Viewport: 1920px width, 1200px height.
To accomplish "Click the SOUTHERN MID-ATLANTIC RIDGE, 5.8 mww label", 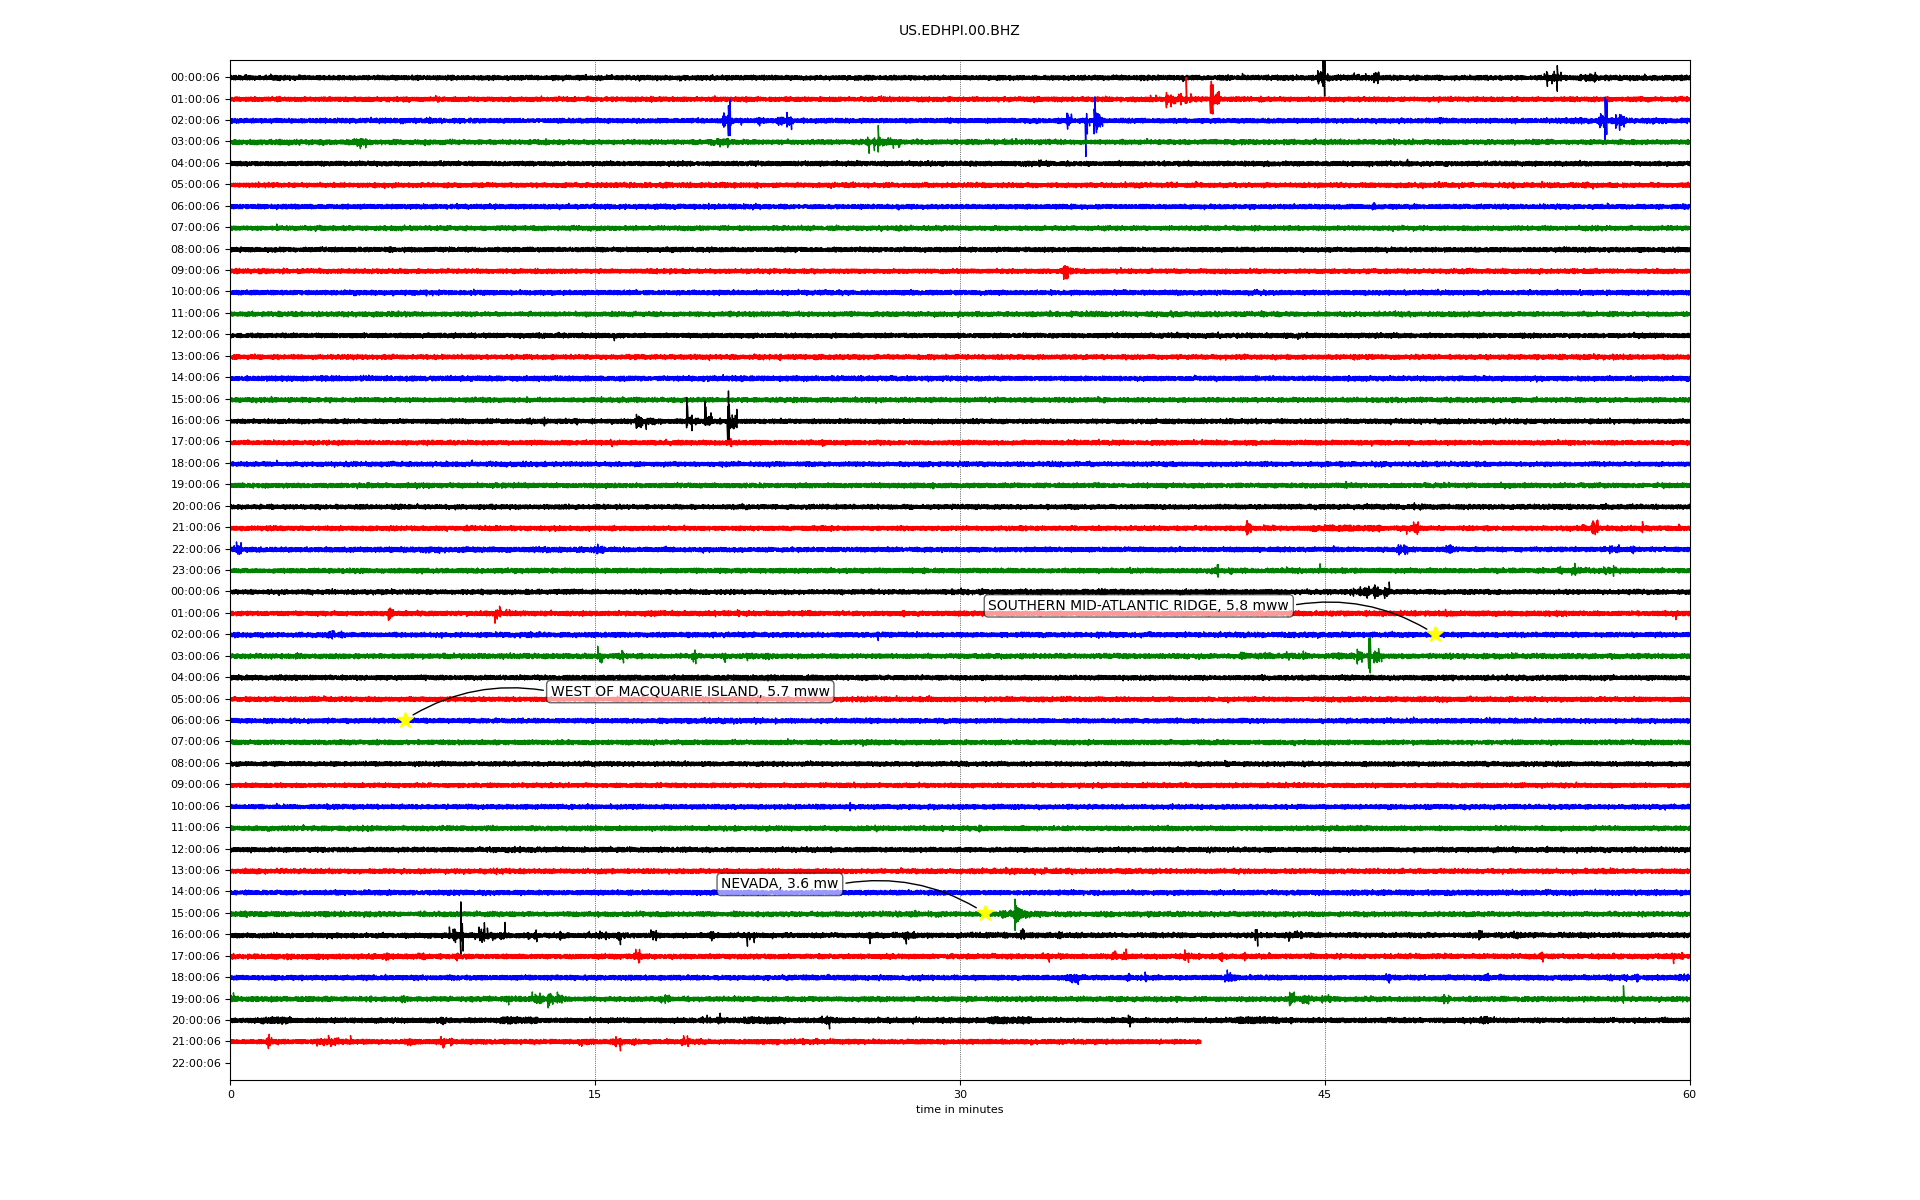I will (1138, 606).
